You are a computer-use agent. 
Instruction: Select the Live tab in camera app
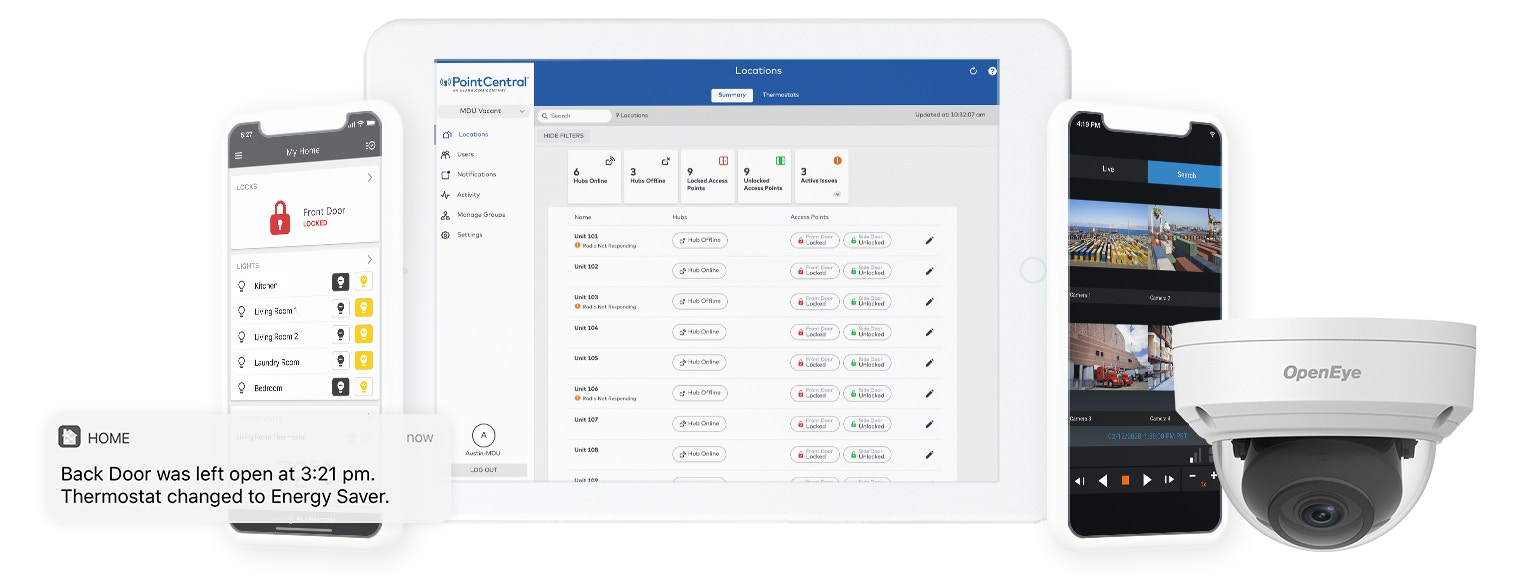point(1108,170)
